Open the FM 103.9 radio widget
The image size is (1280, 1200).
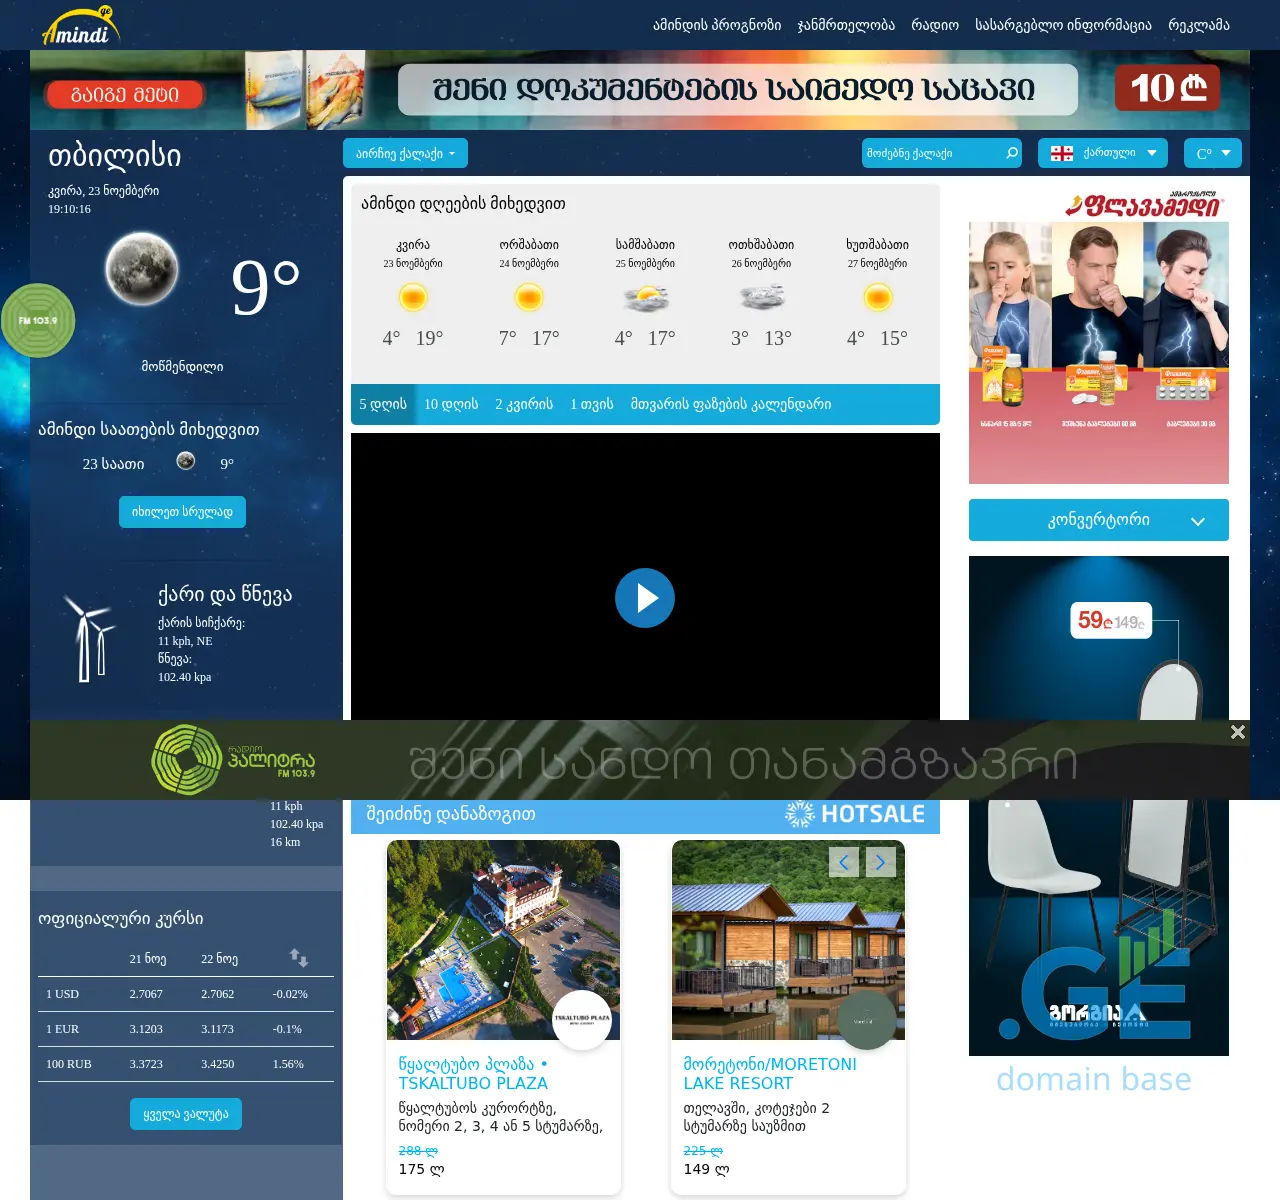tap(38, 320)
